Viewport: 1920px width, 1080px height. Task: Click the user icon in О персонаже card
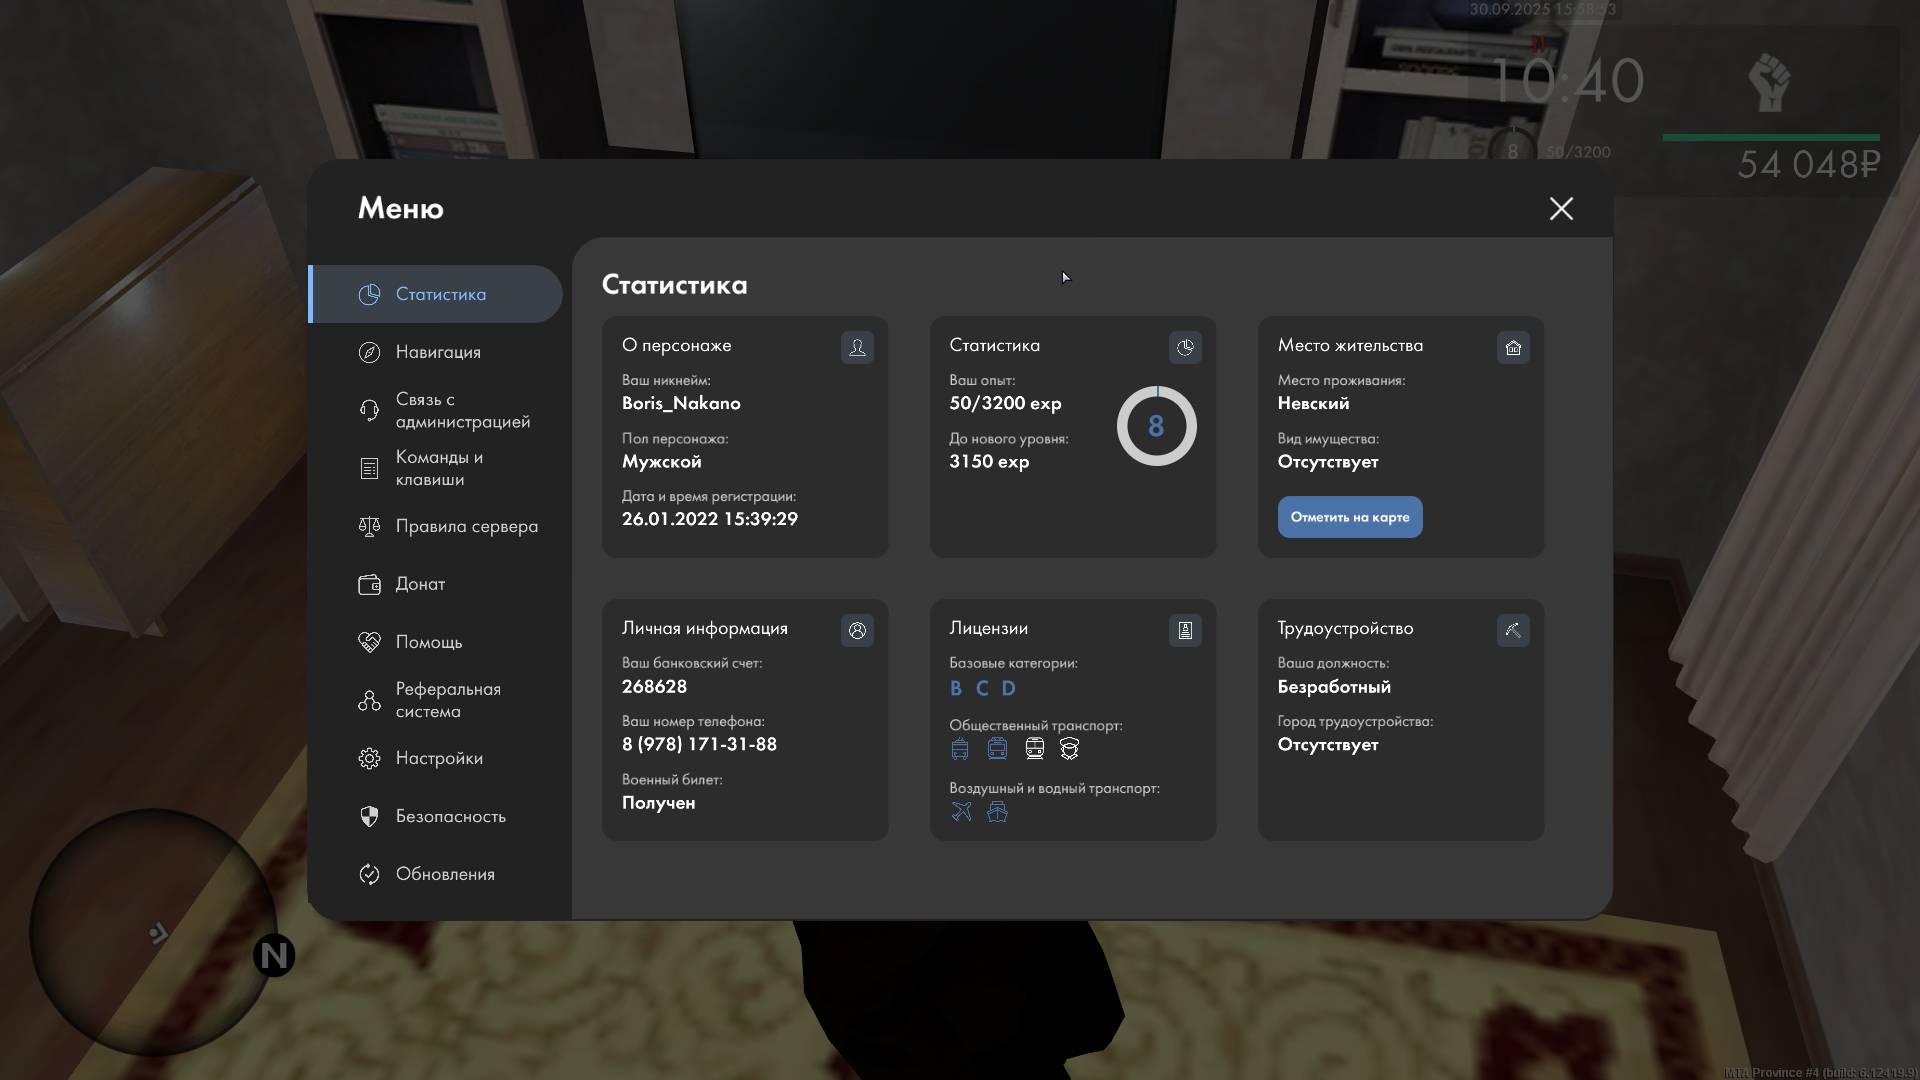[x=857, y=347]
